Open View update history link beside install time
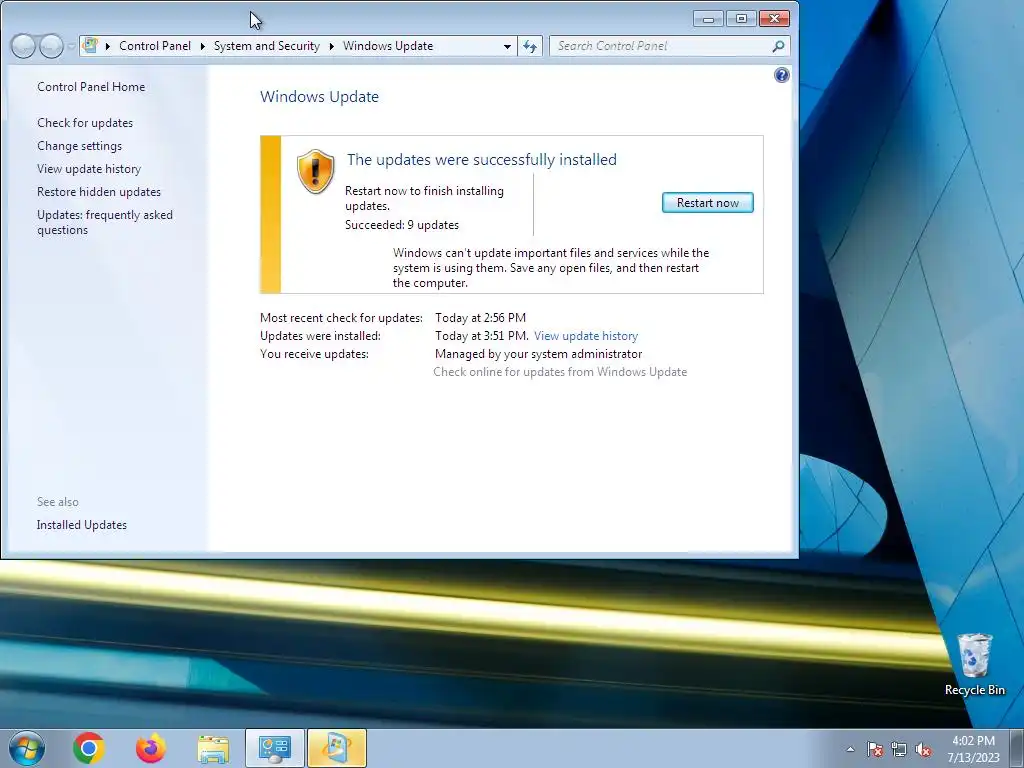 tap(586, 336)
